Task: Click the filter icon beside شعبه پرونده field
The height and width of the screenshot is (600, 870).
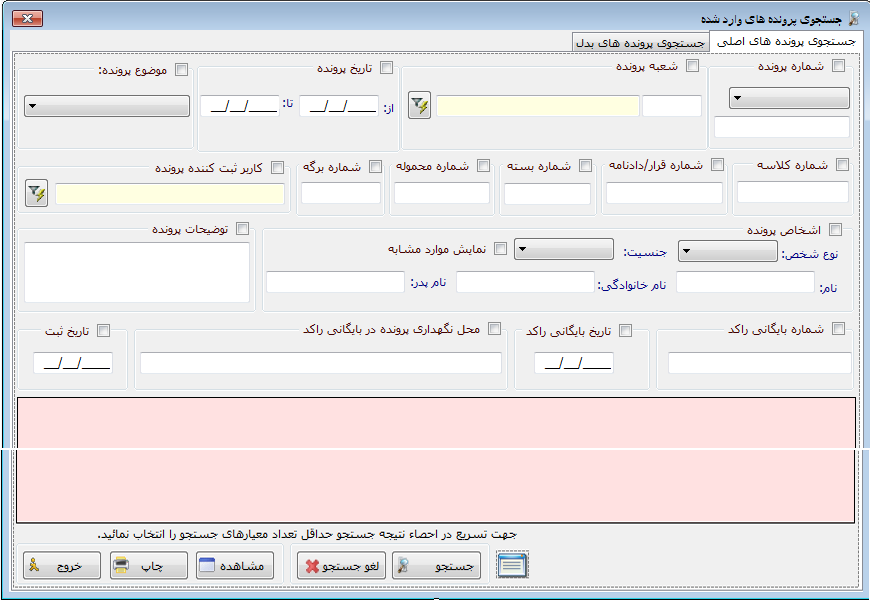Action: coord(420,106)
